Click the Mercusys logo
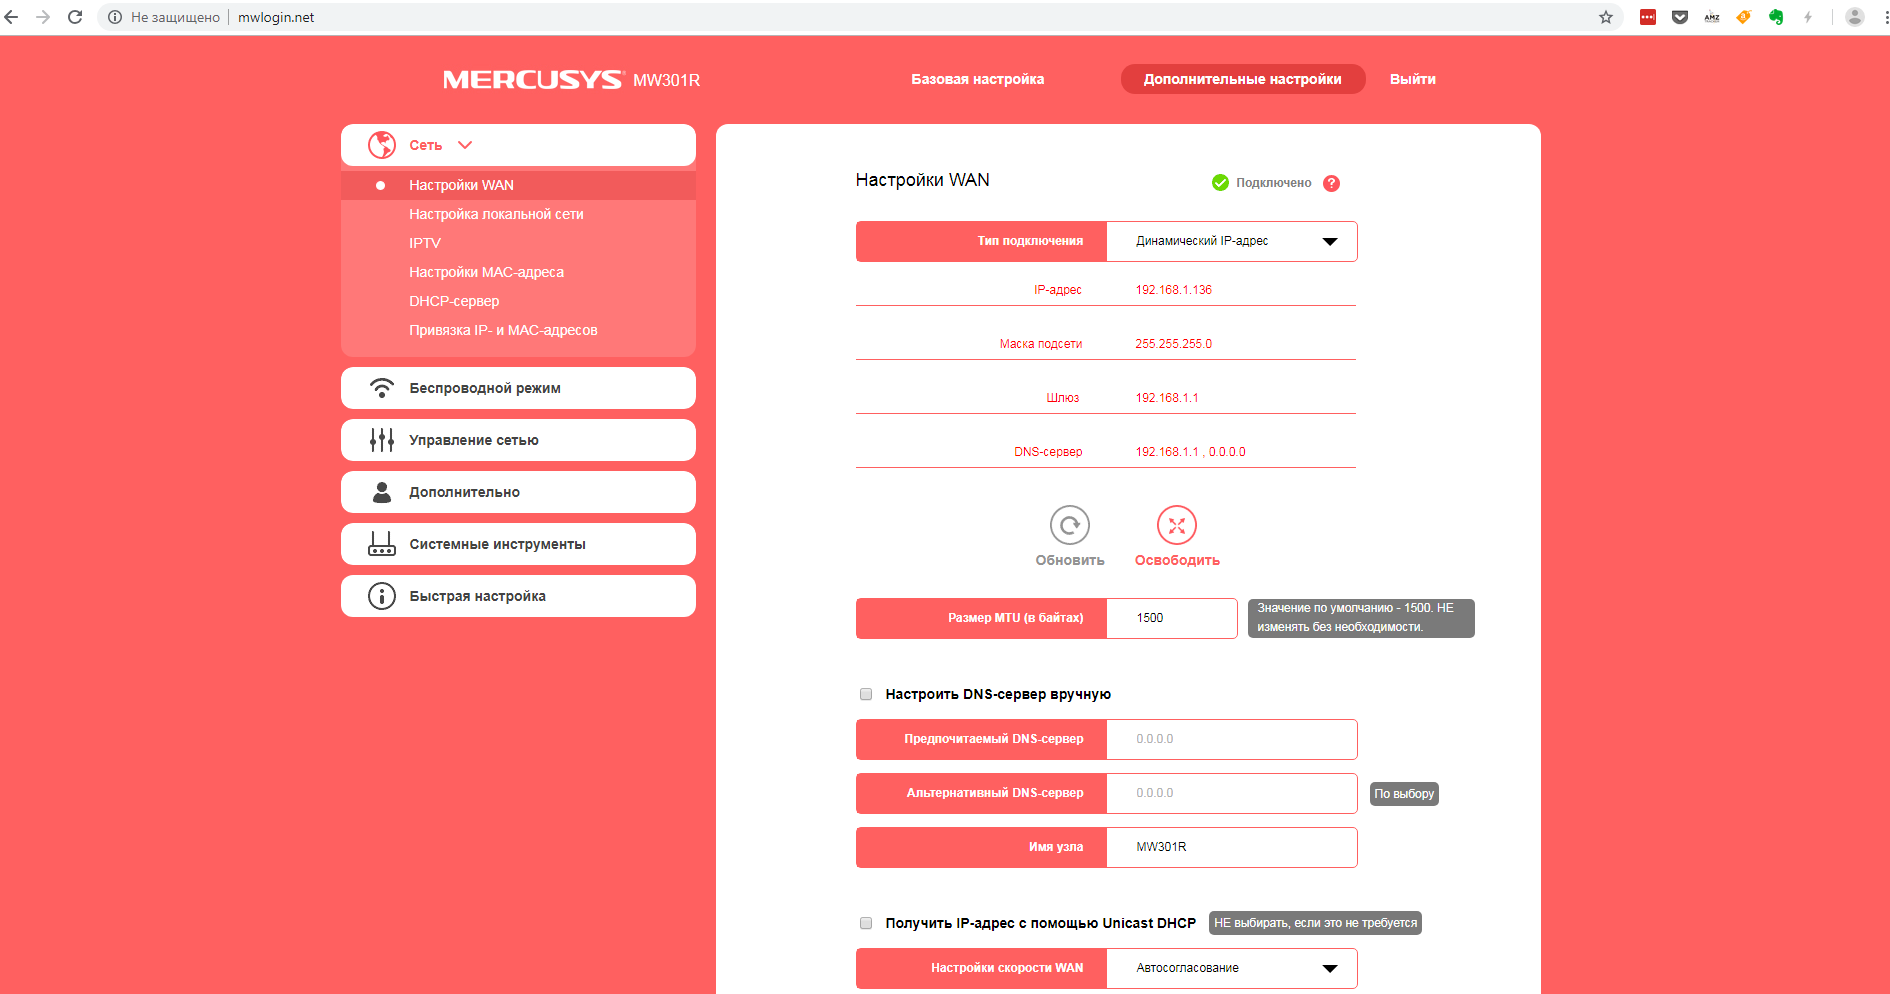1890x994 pixels. coord(533,80)
